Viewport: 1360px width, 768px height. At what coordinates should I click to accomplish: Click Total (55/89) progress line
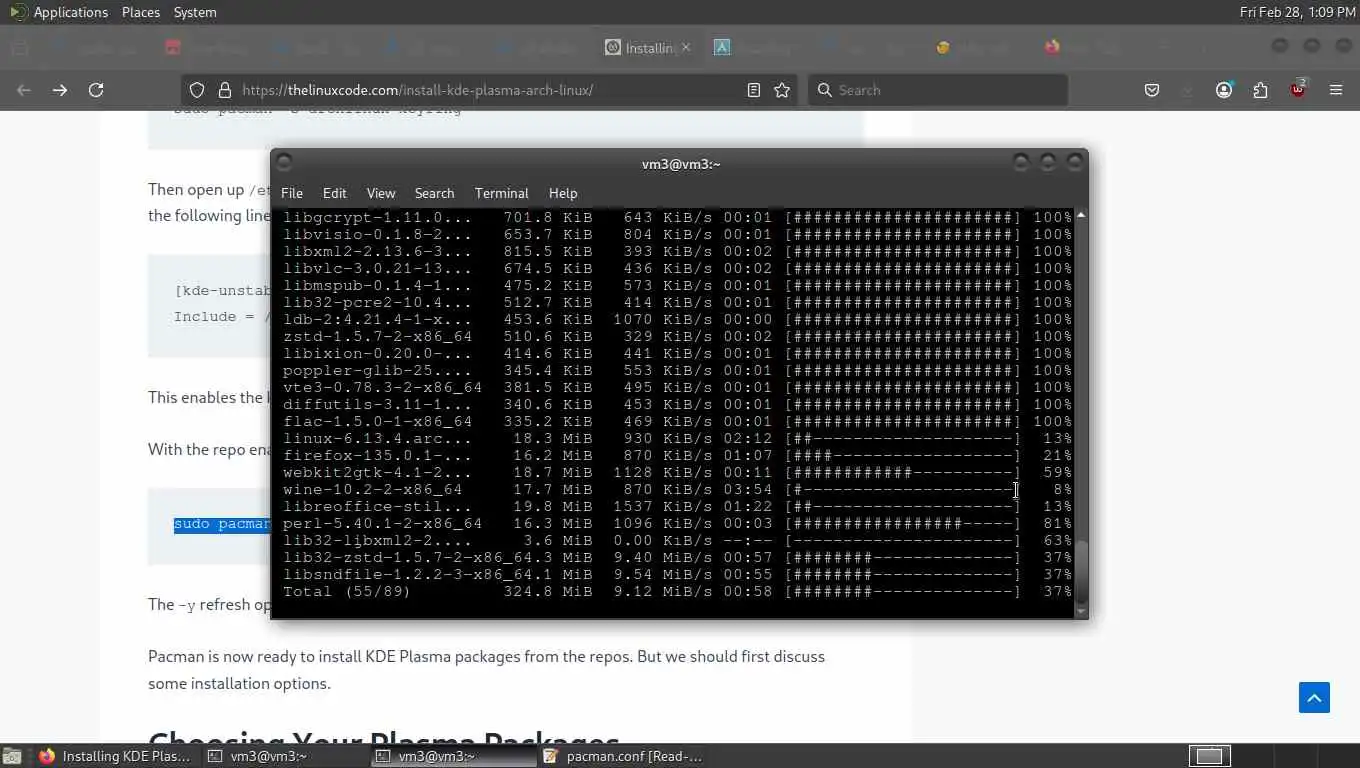pyautogui.click(x=677, y=591)
